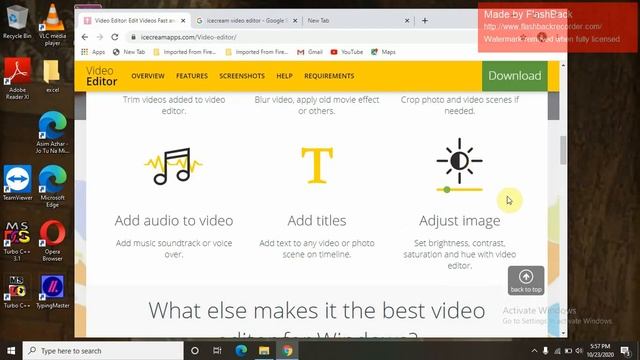Image resolution: width=640 pixels, height=360 pixels.
Task: Launch Turbo C++ 3.1 desktop shortcut
Action: 17,240
